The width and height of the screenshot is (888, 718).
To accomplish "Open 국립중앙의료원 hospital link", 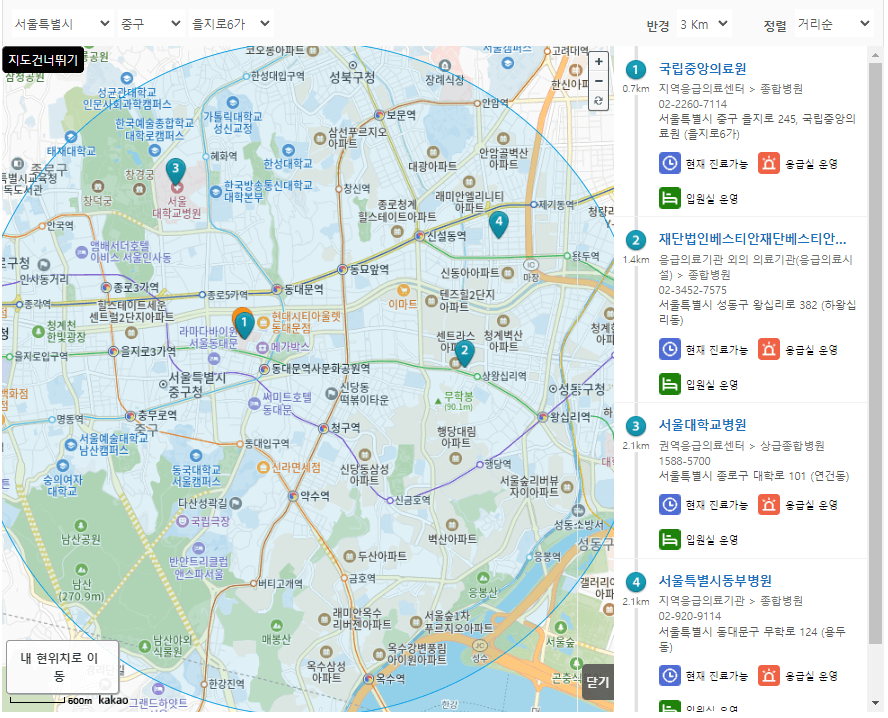I will coord(702,69).
